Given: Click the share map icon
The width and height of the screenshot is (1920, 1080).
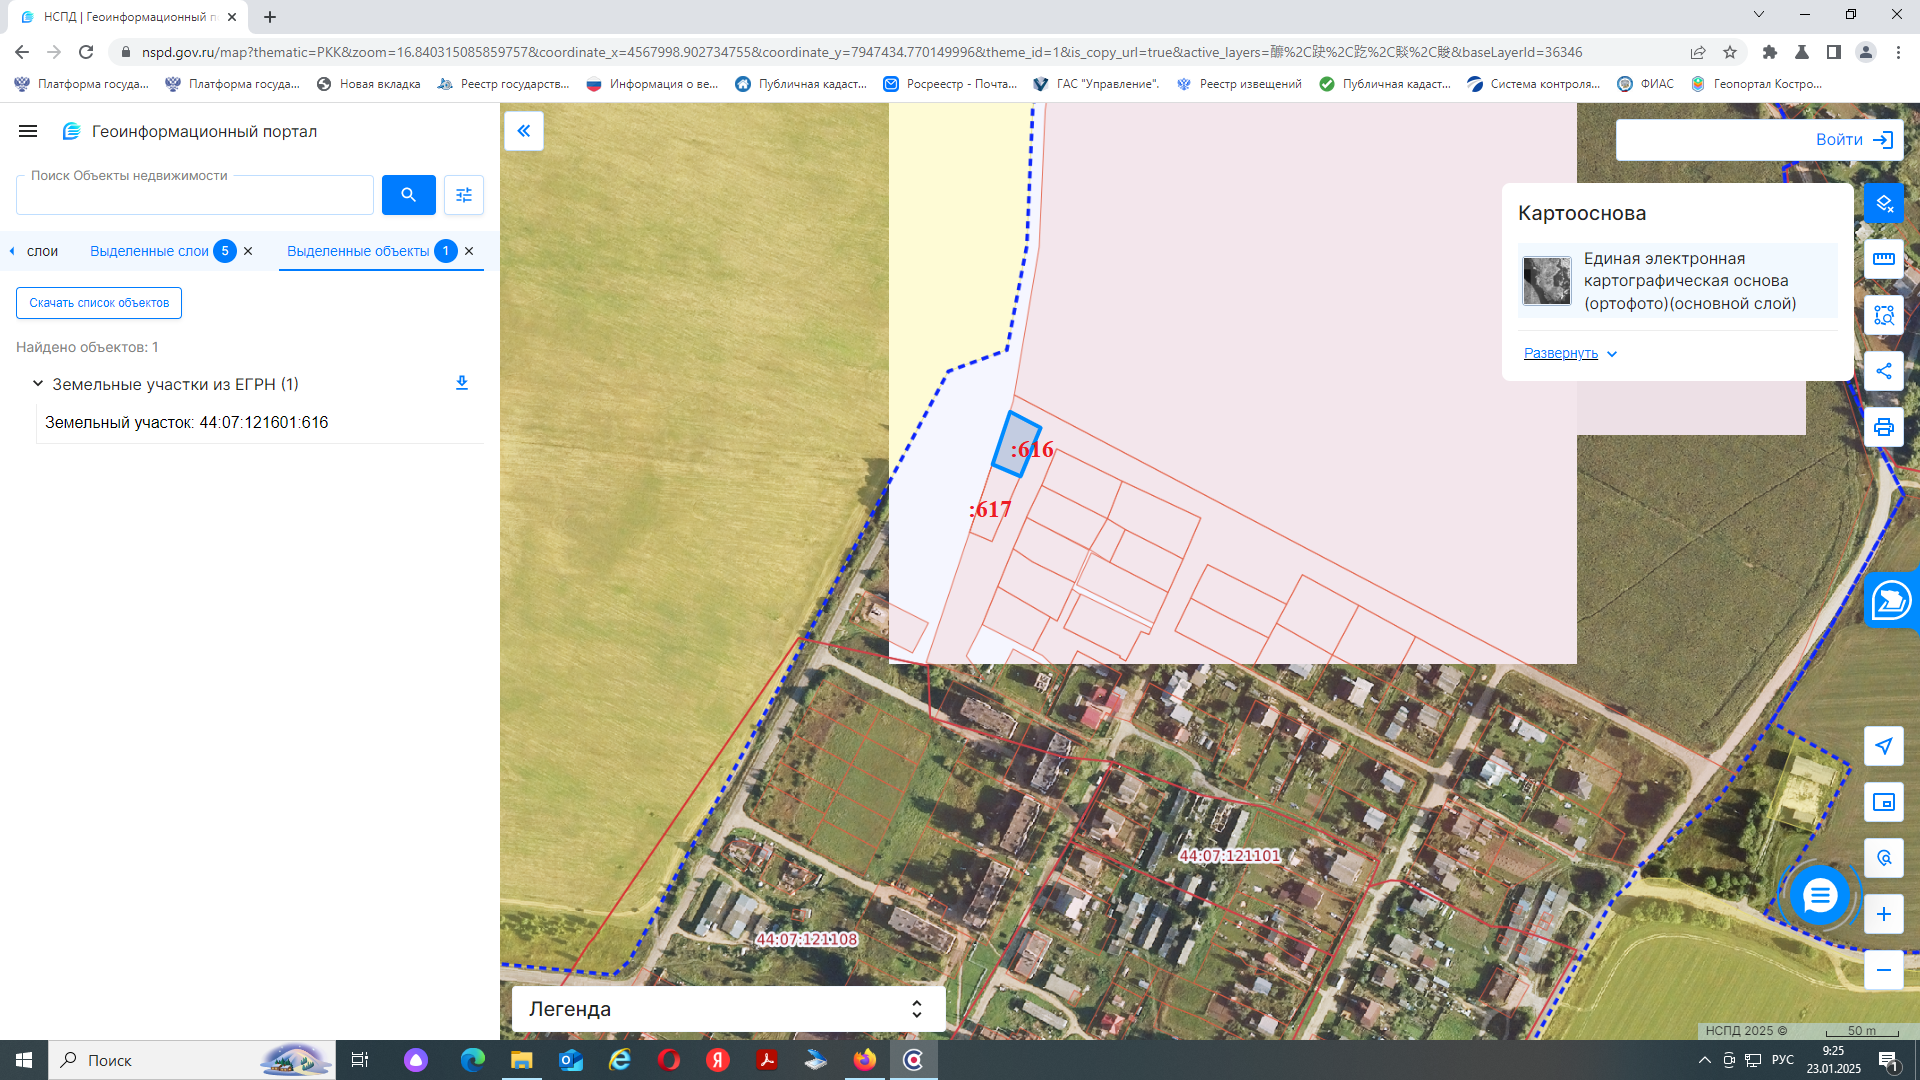Looking at the screenshot, I should tap(1884, 371).
